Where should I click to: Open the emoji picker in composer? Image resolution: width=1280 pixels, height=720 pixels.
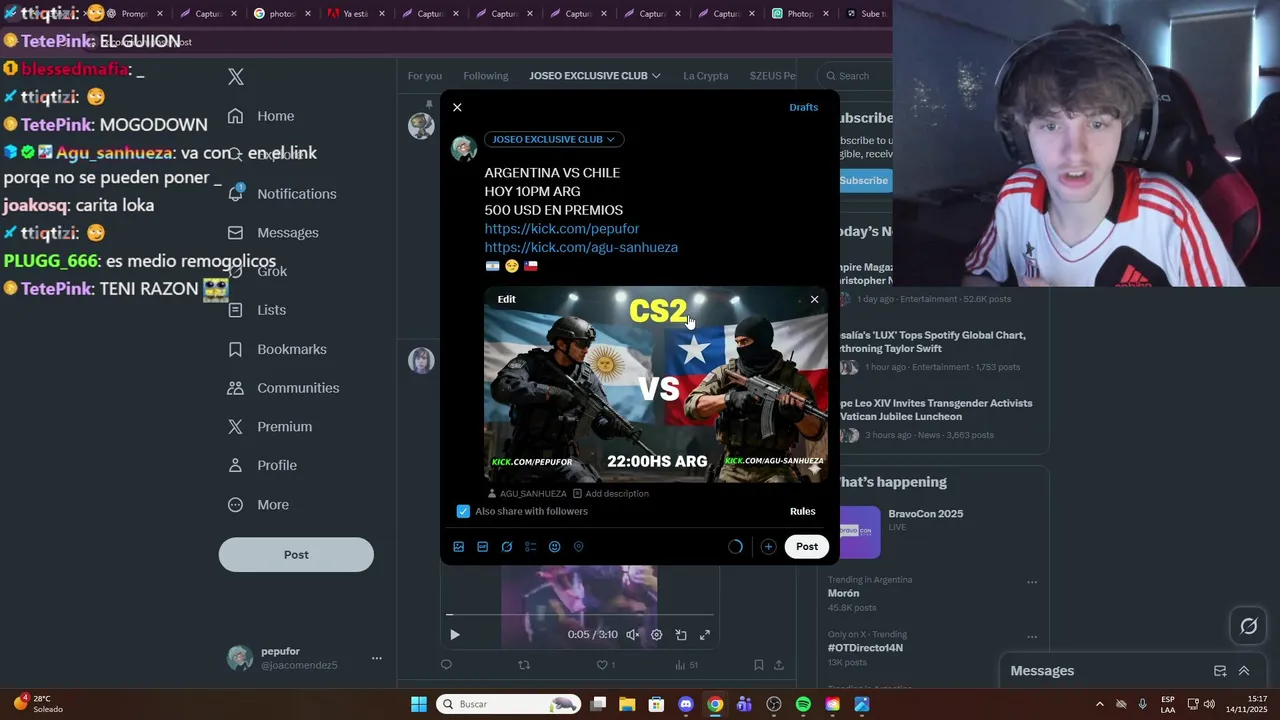pos(555,547)
